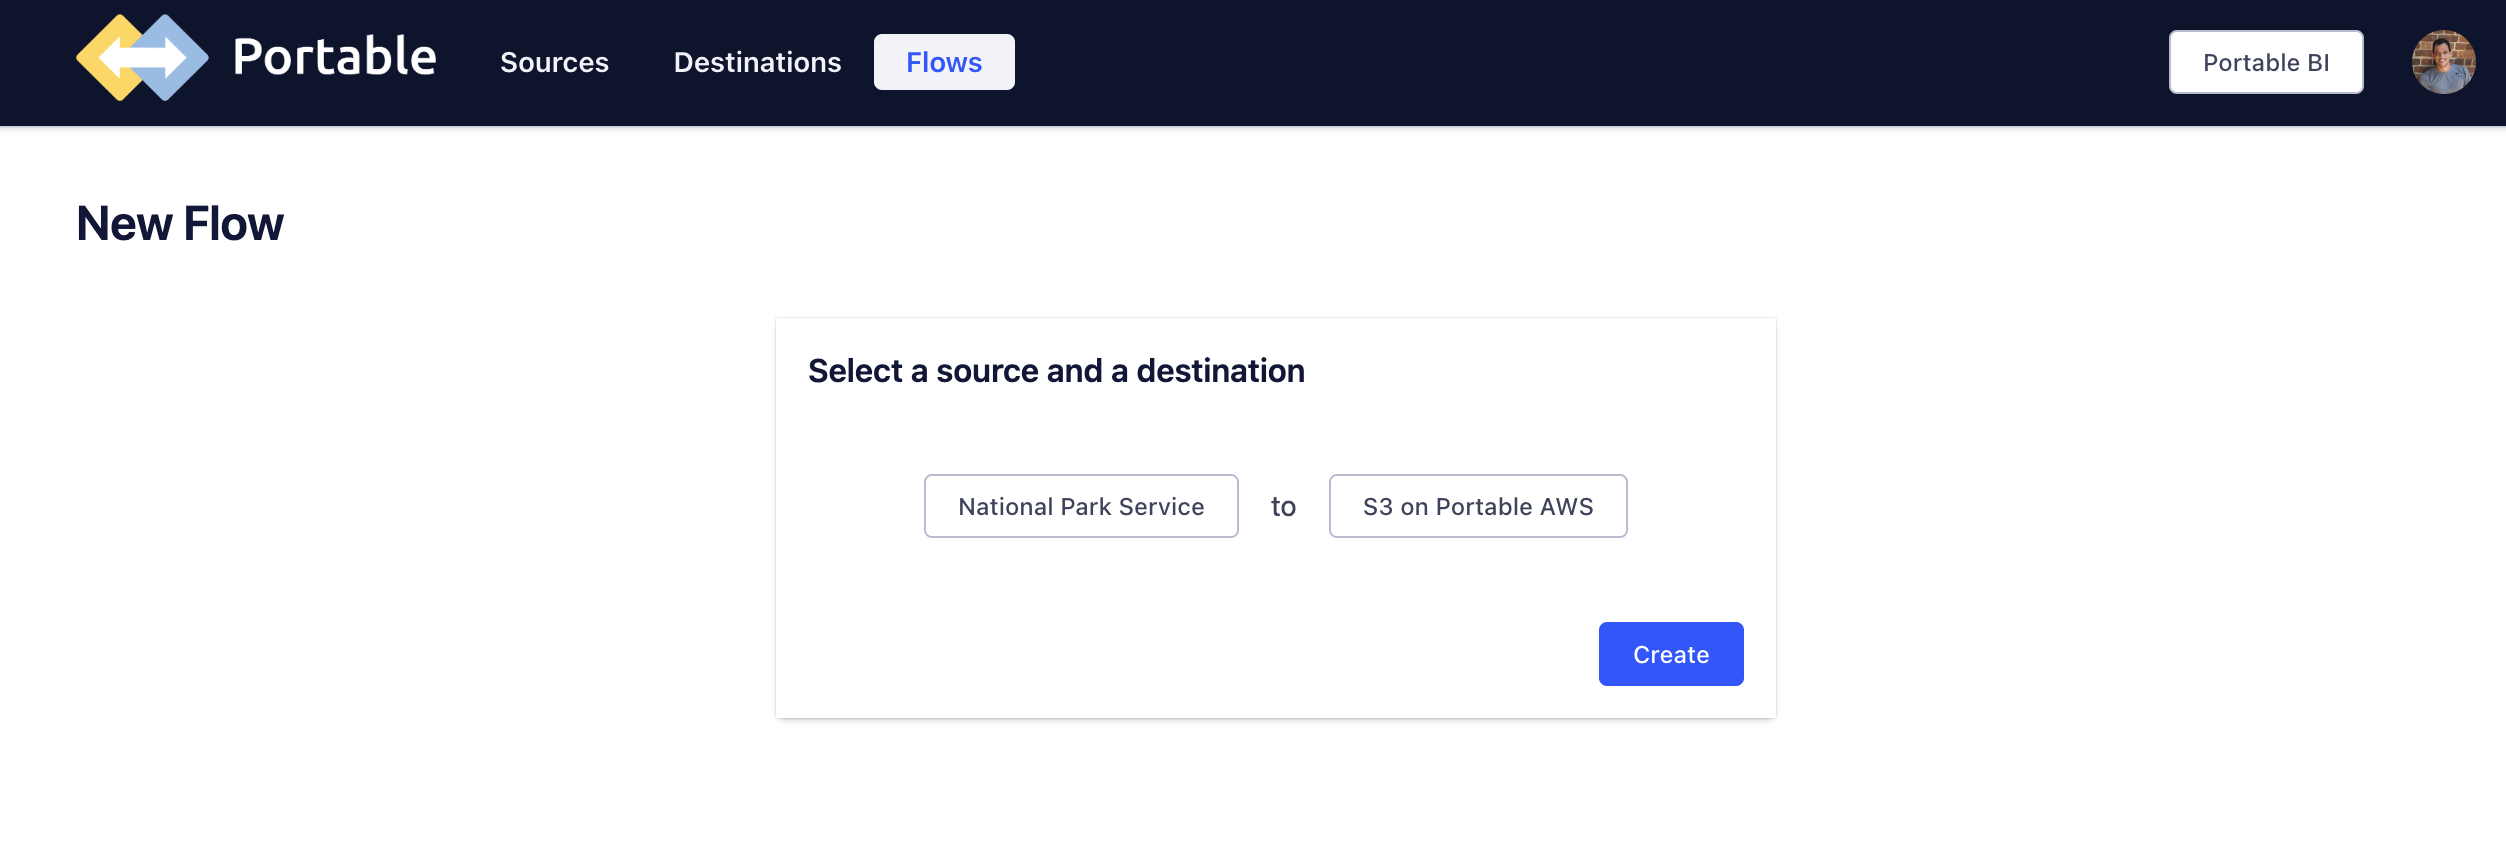
Task: Go to the Sources page
Action: [x=554, y=63]
